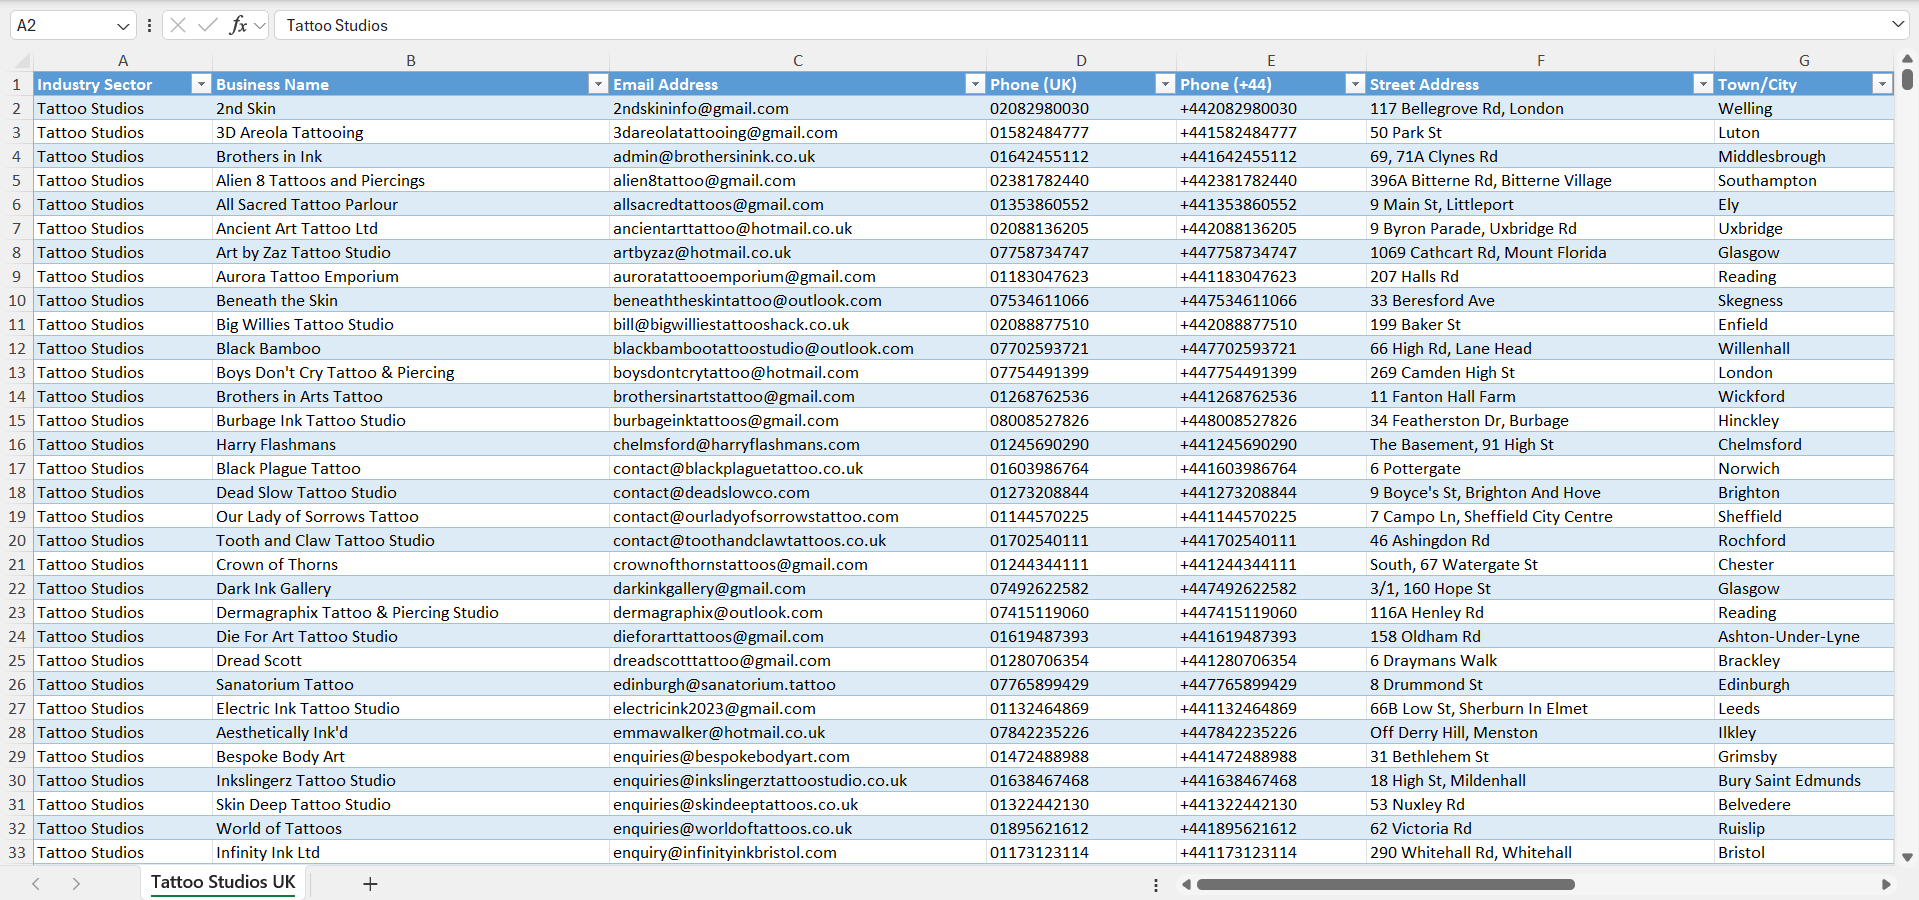Click the sheet tab bar three-dot handle
Screen dimensions: 1919x900
pyautogui.click(x=1156, y=885)
